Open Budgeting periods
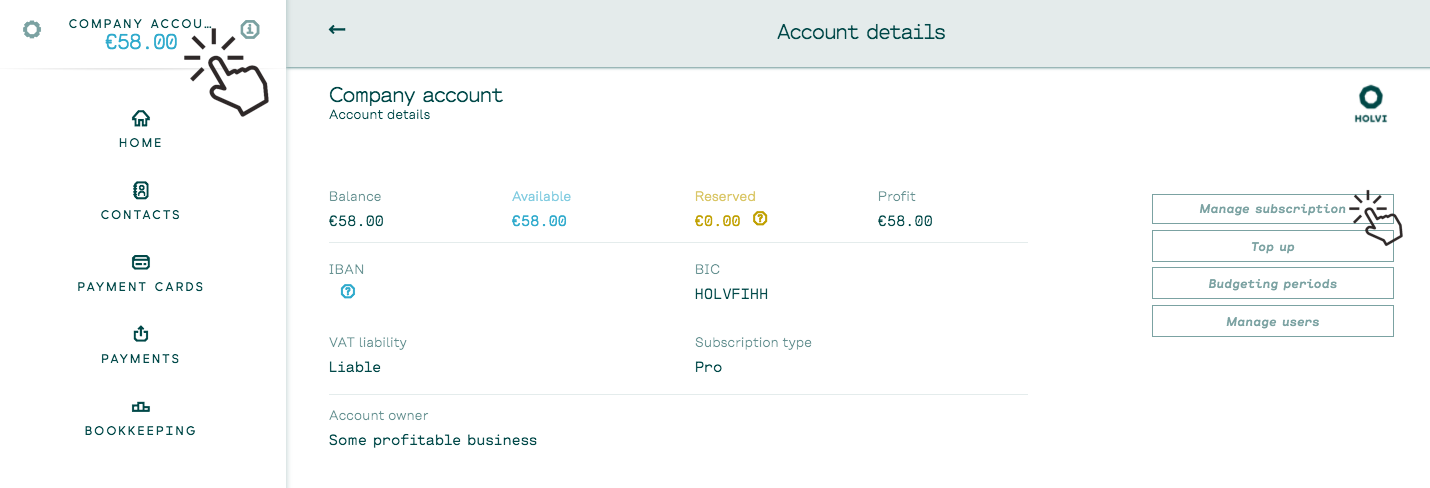Screen dimensions: 1430x488 click(1272, 284)
